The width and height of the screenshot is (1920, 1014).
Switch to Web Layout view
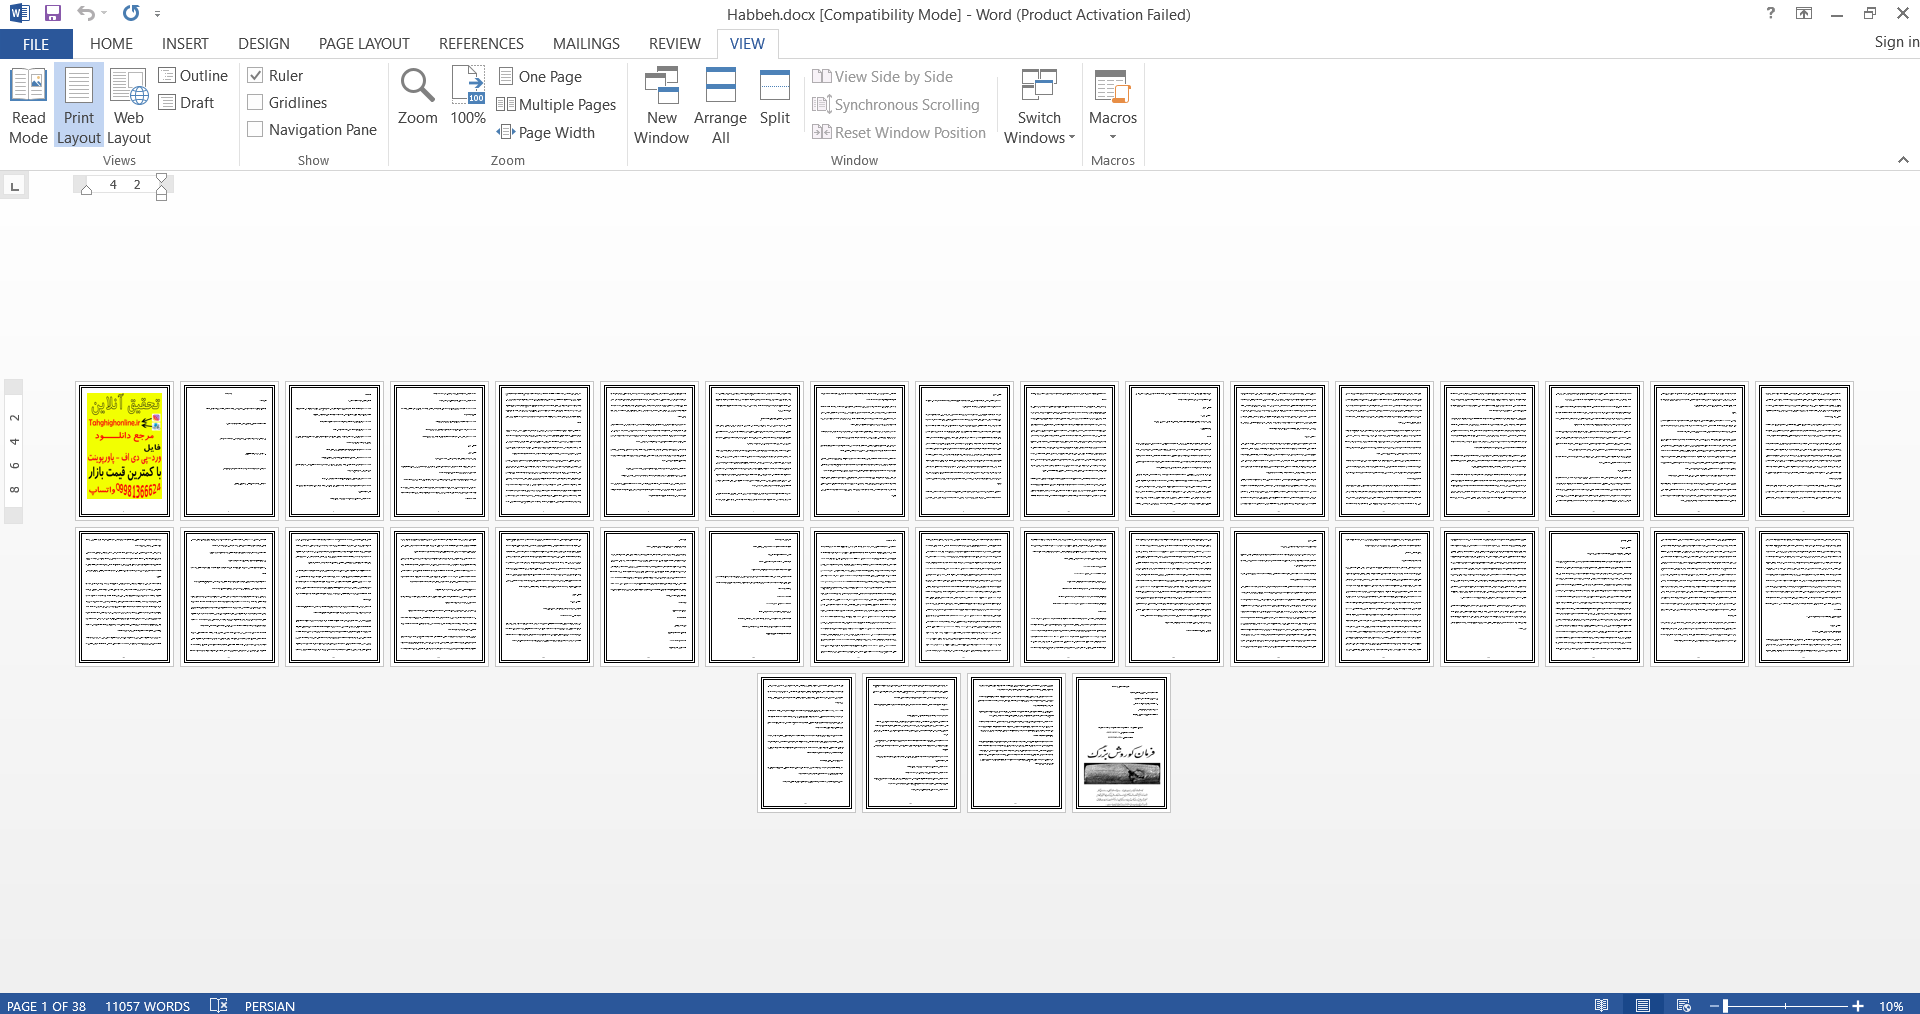(x=129, y=107)
